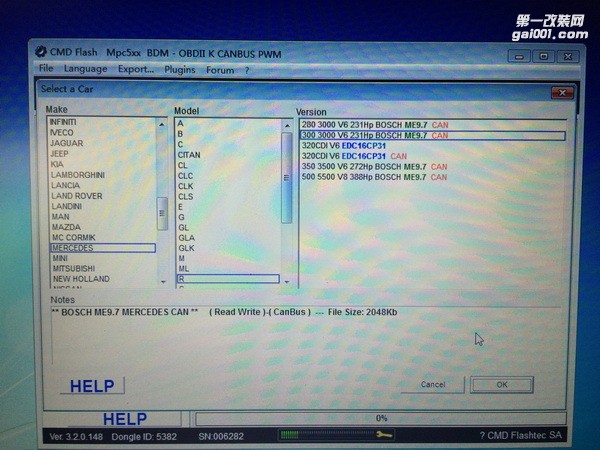This screenshot has height=450, width=600.
Task: Open the Export... menu
Action: (x=135, y=69)
